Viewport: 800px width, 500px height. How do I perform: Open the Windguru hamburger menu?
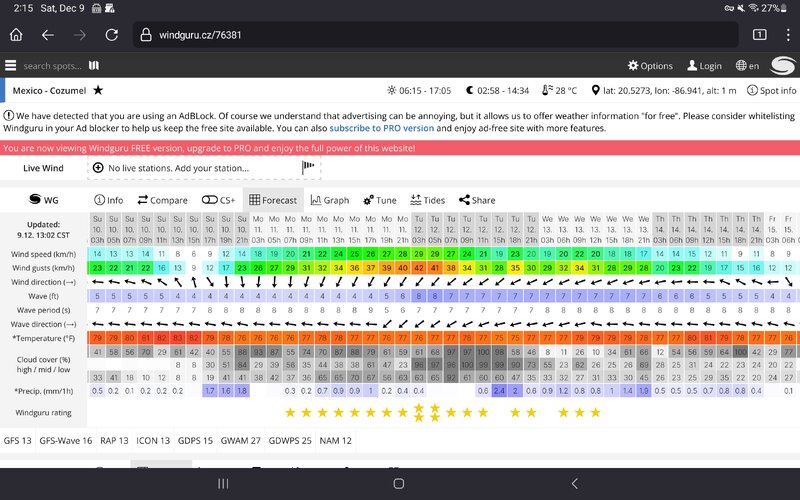[x=10, y=66]
